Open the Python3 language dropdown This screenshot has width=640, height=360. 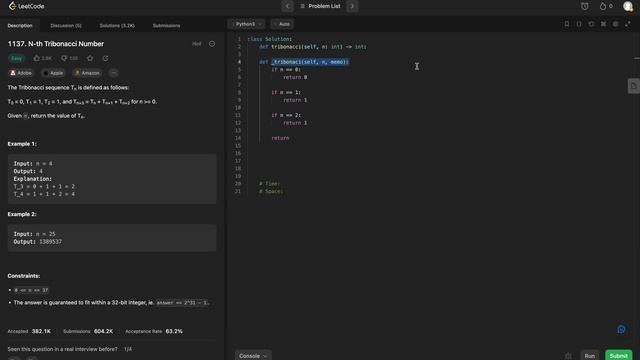point(247,24)
